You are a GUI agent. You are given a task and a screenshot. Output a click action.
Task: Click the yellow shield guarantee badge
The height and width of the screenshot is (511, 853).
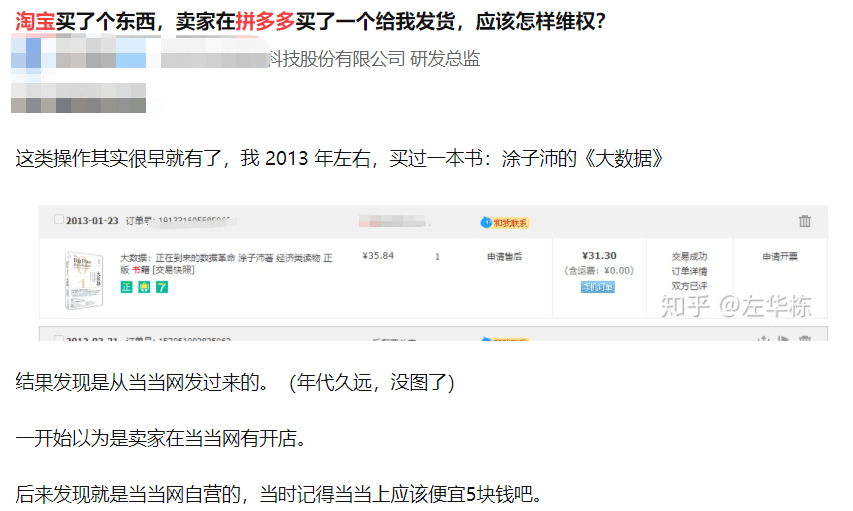coord(144,287)
